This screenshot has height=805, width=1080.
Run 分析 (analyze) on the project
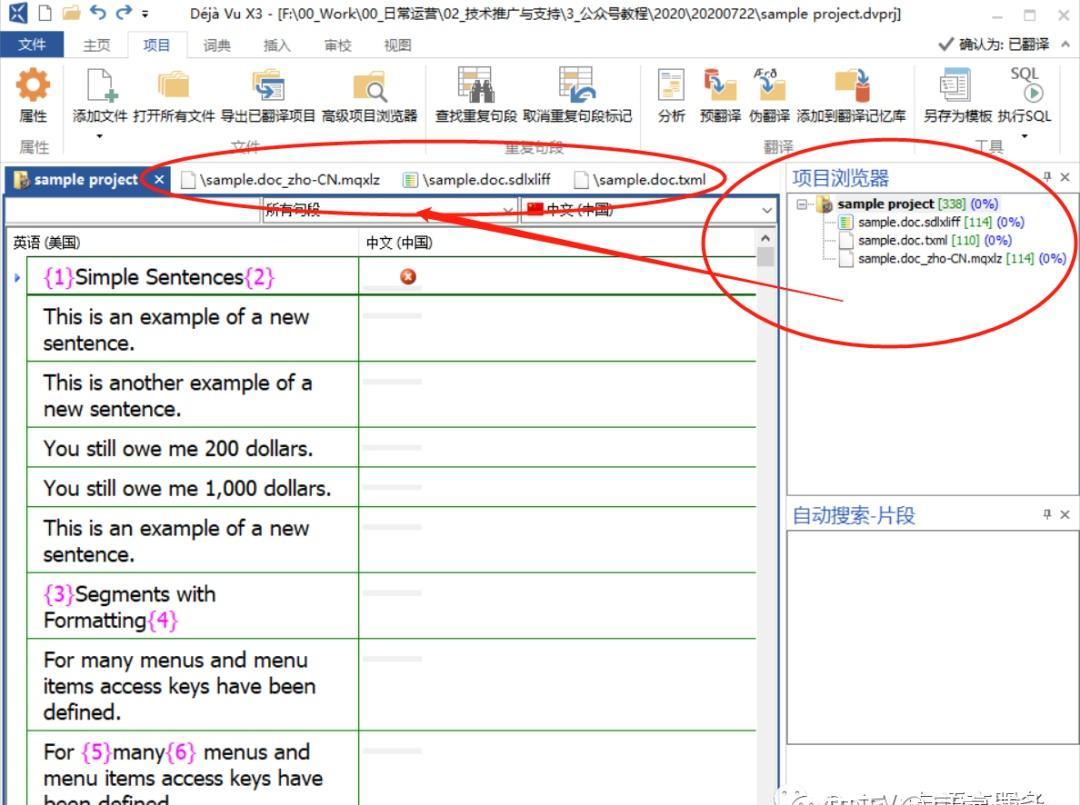pyautogui.click(x=671, y=96)
